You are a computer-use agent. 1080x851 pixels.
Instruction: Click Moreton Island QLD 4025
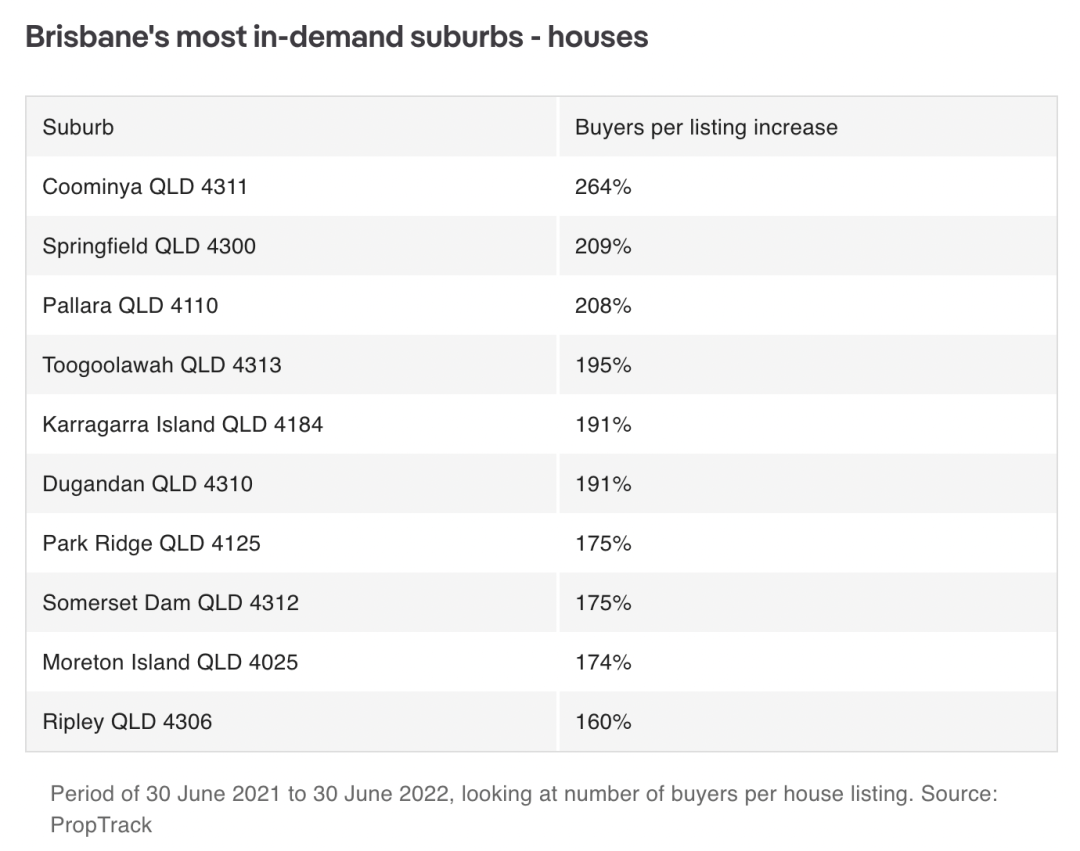(x=170, y=662)
